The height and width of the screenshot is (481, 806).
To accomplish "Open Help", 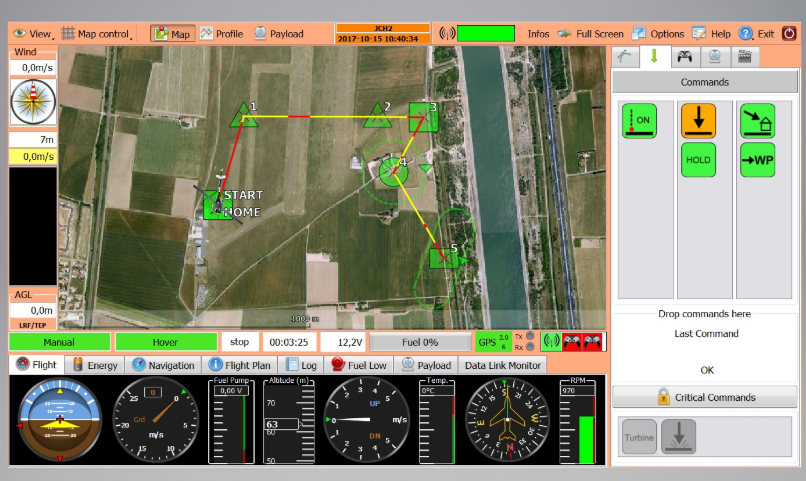I will click(711, 34).
